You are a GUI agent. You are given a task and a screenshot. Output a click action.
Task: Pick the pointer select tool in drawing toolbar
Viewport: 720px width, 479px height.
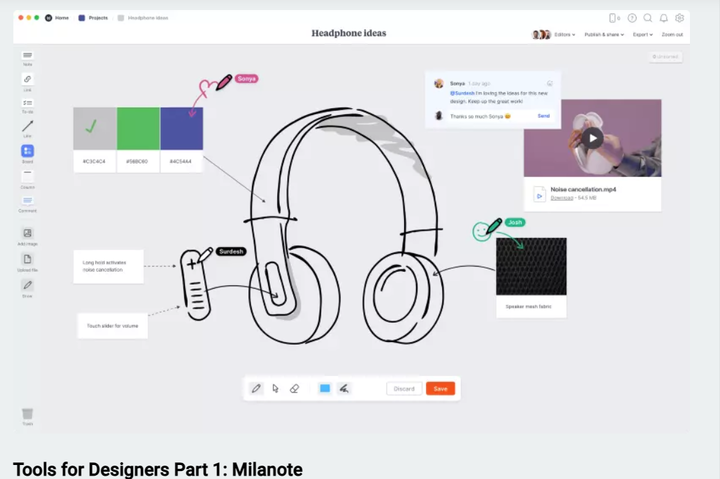275,388
